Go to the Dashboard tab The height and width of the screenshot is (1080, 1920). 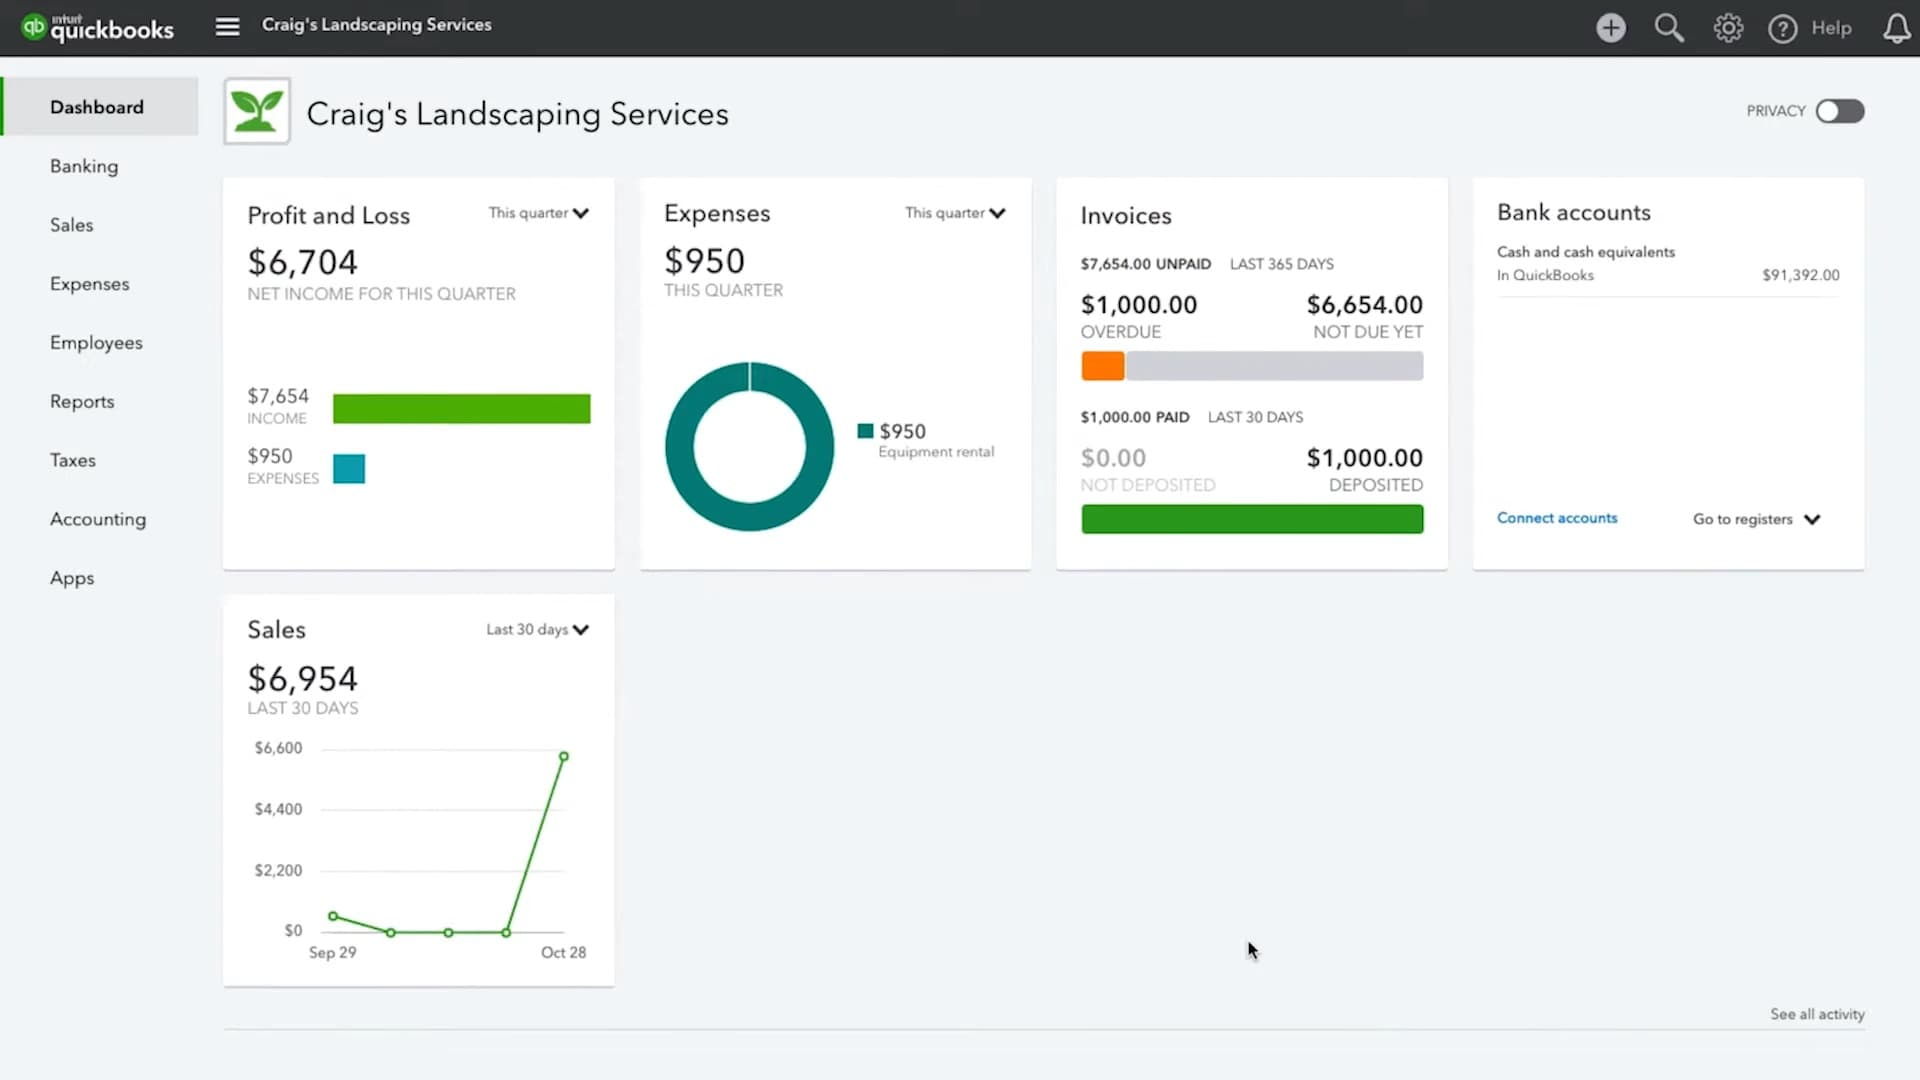pos(100,107)
